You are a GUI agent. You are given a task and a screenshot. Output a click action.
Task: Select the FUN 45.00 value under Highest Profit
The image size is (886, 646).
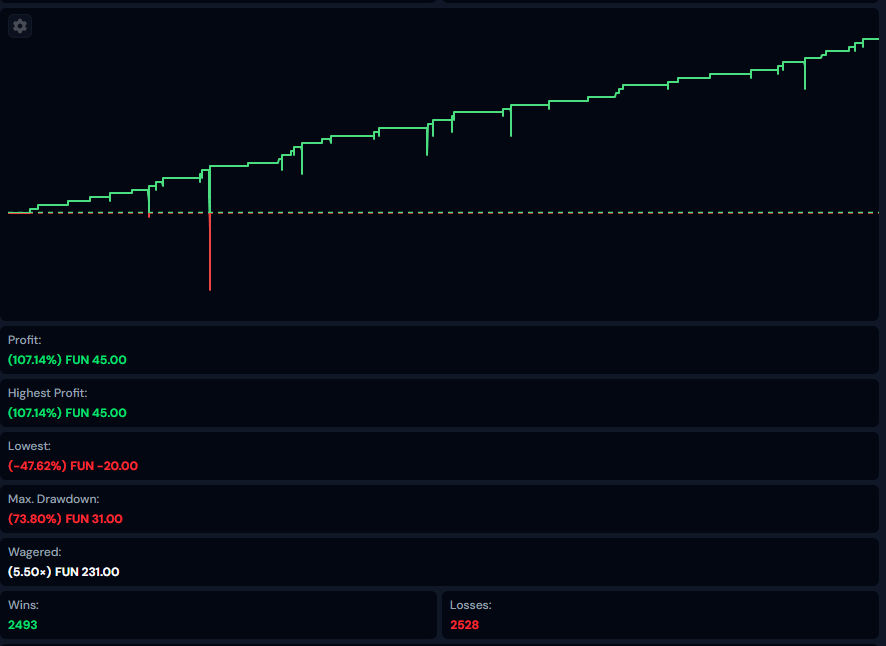96,413
